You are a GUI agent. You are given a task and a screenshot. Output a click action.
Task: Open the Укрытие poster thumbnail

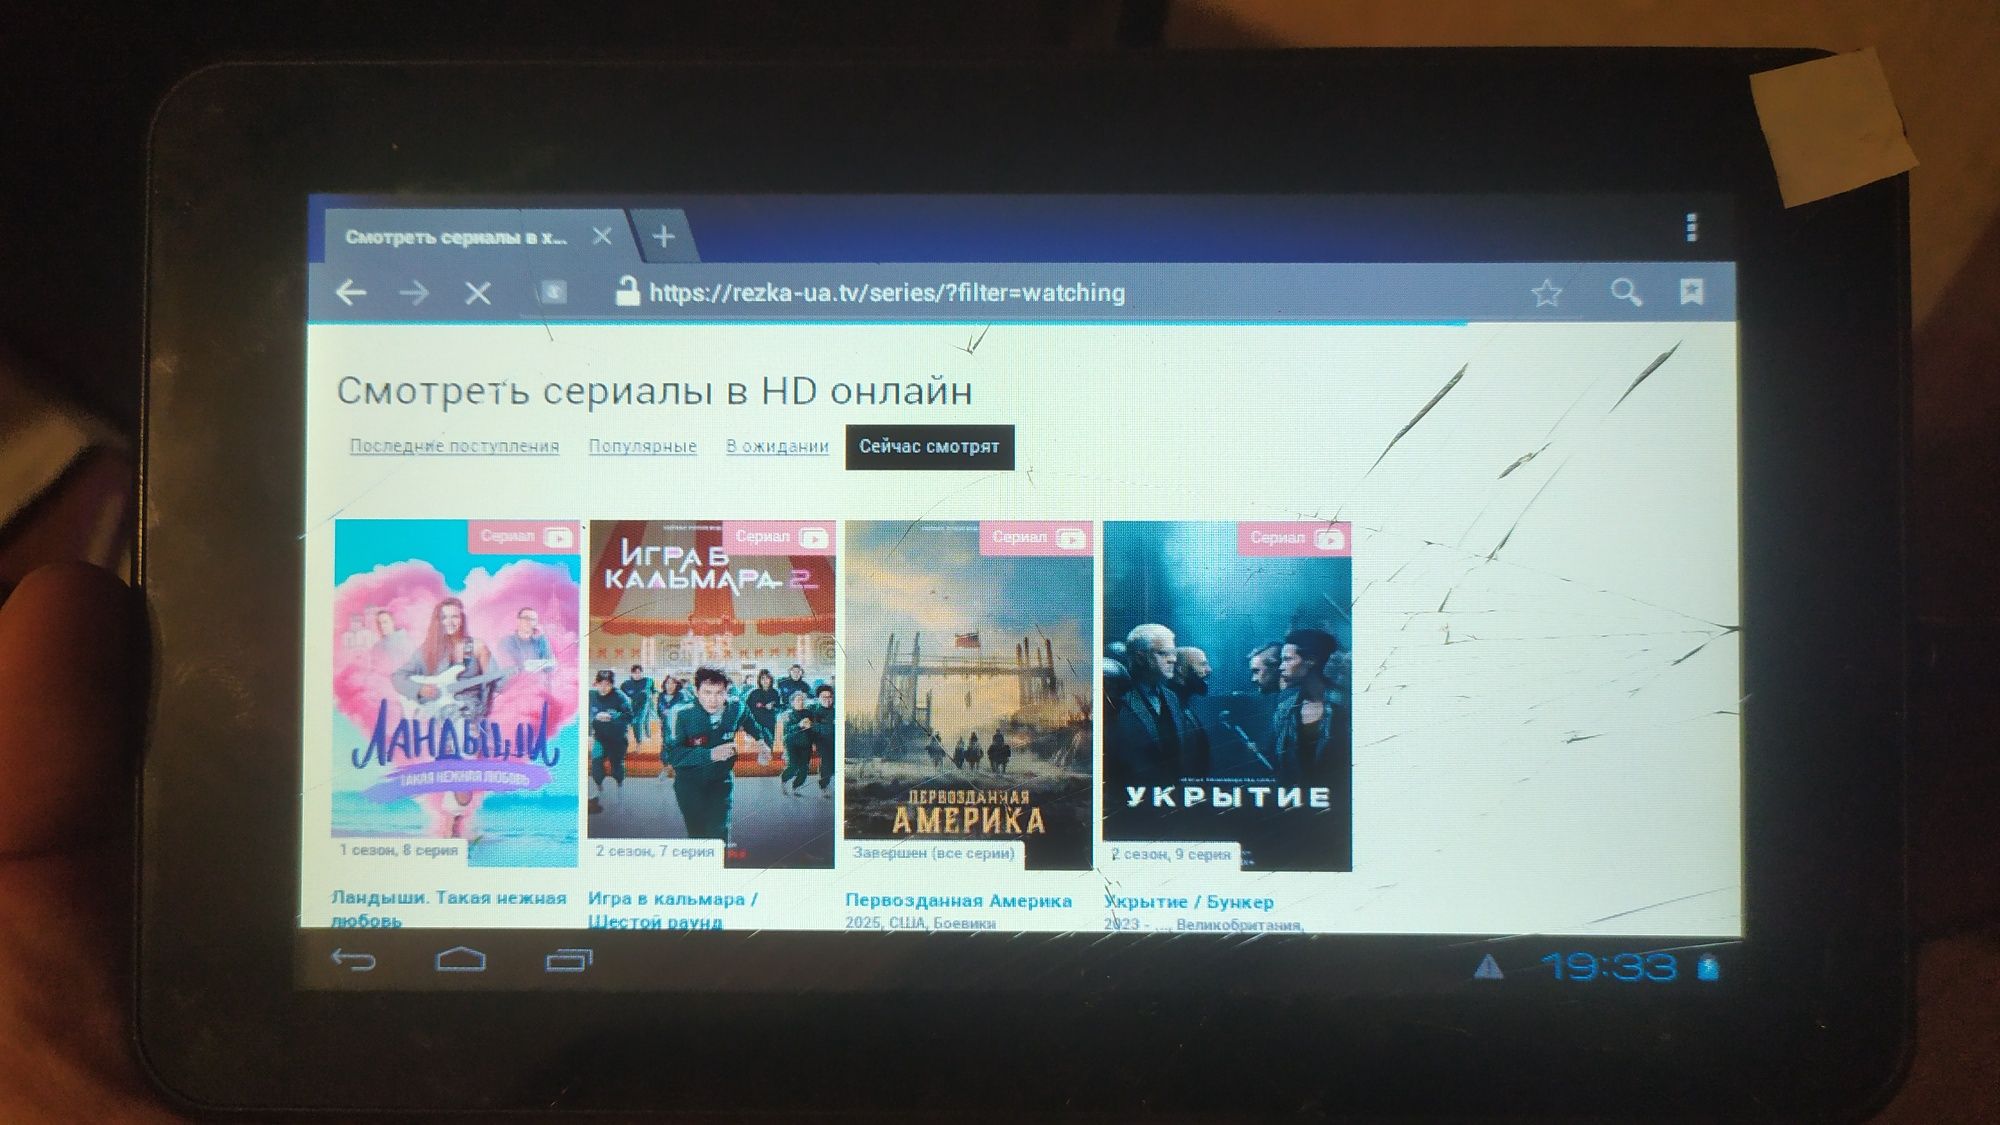tap(1227, 696)
